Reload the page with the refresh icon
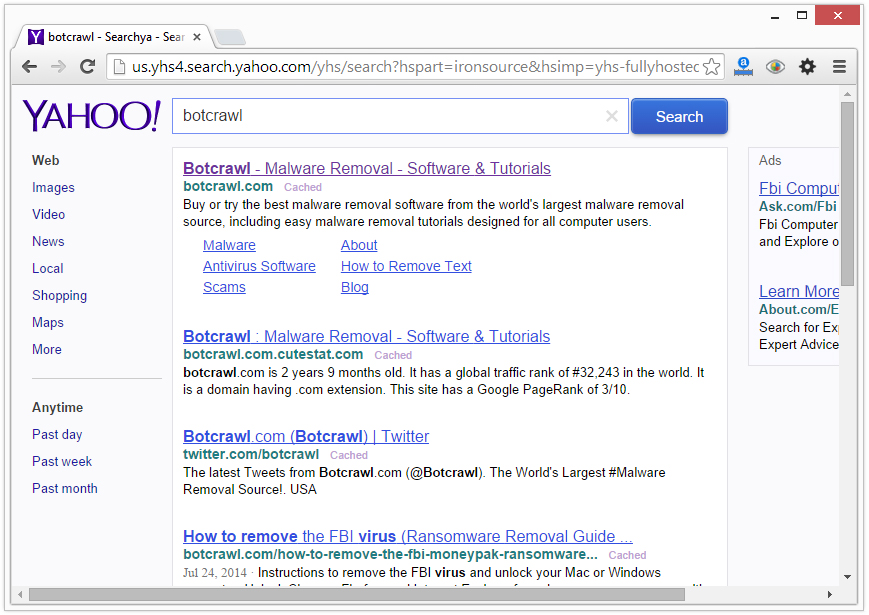This screenshot has width=869, height=615. [x=88, y=67]
